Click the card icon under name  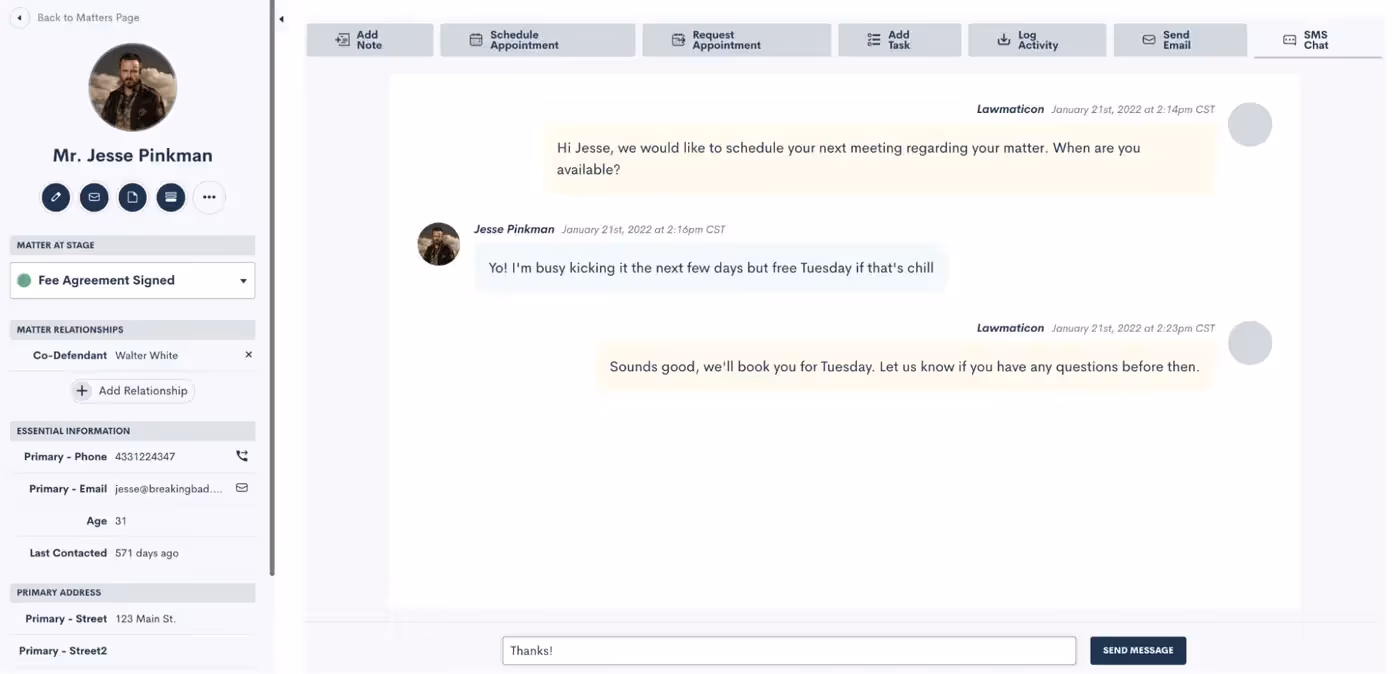click(171, 197)
